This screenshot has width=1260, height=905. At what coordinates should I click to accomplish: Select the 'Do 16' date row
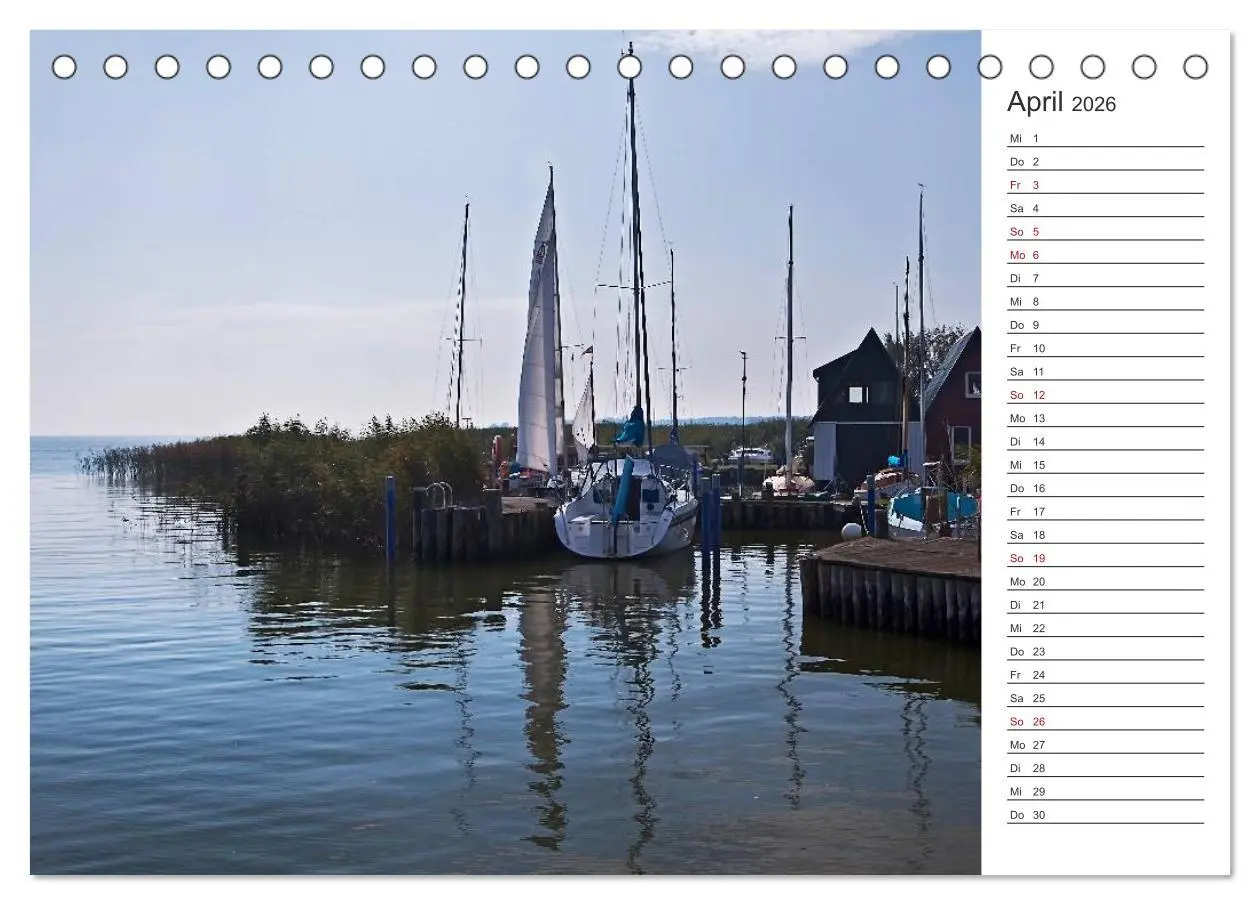[x=1105, y=488]
